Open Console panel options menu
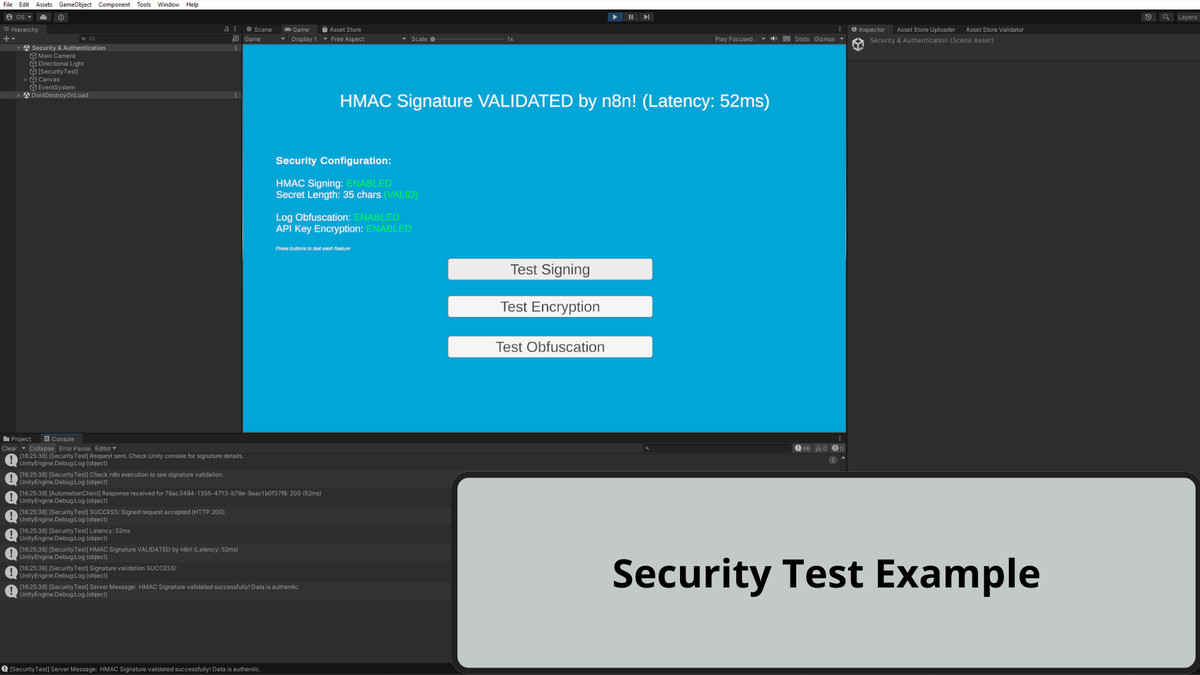 841,439
